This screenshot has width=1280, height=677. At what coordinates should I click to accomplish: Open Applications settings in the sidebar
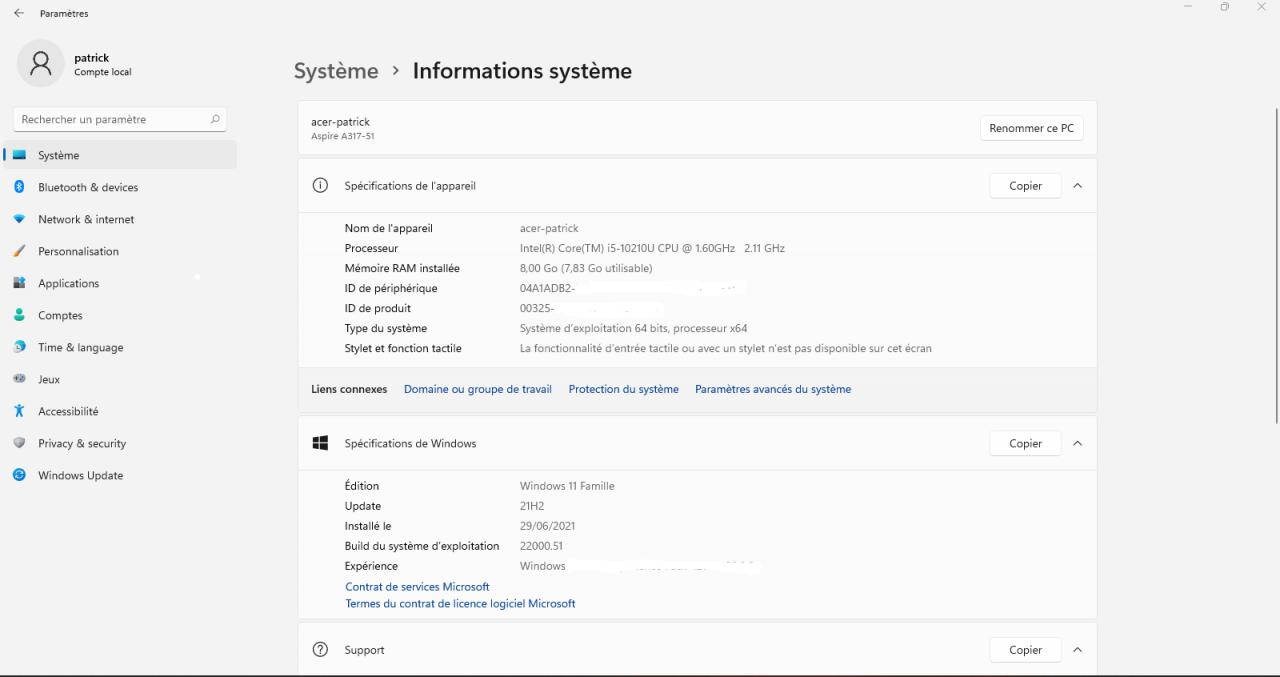[68, 283]
